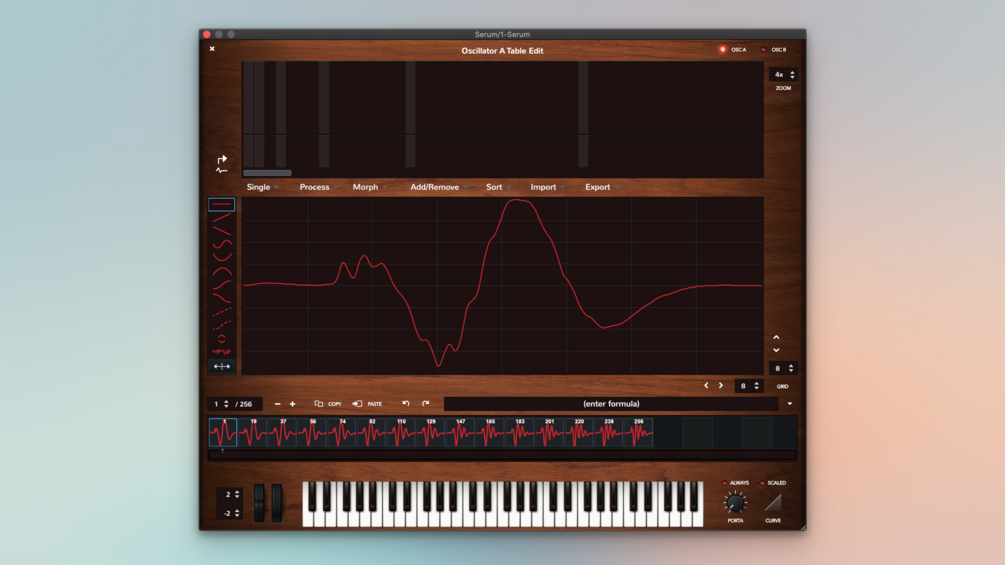Image resolution: width=1005 pixels, height=565 pixels.
Task: Redo the waveform edit
Action: pos(426,404)
